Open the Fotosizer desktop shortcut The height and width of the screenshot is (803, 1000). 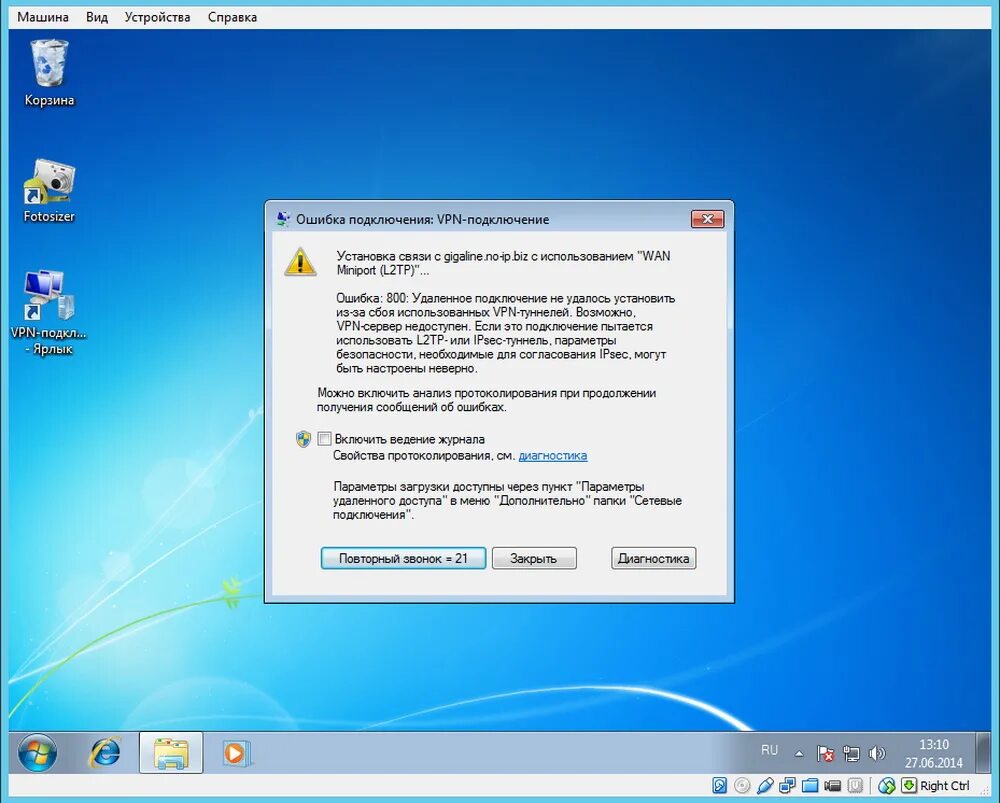(x=49, y=191)
